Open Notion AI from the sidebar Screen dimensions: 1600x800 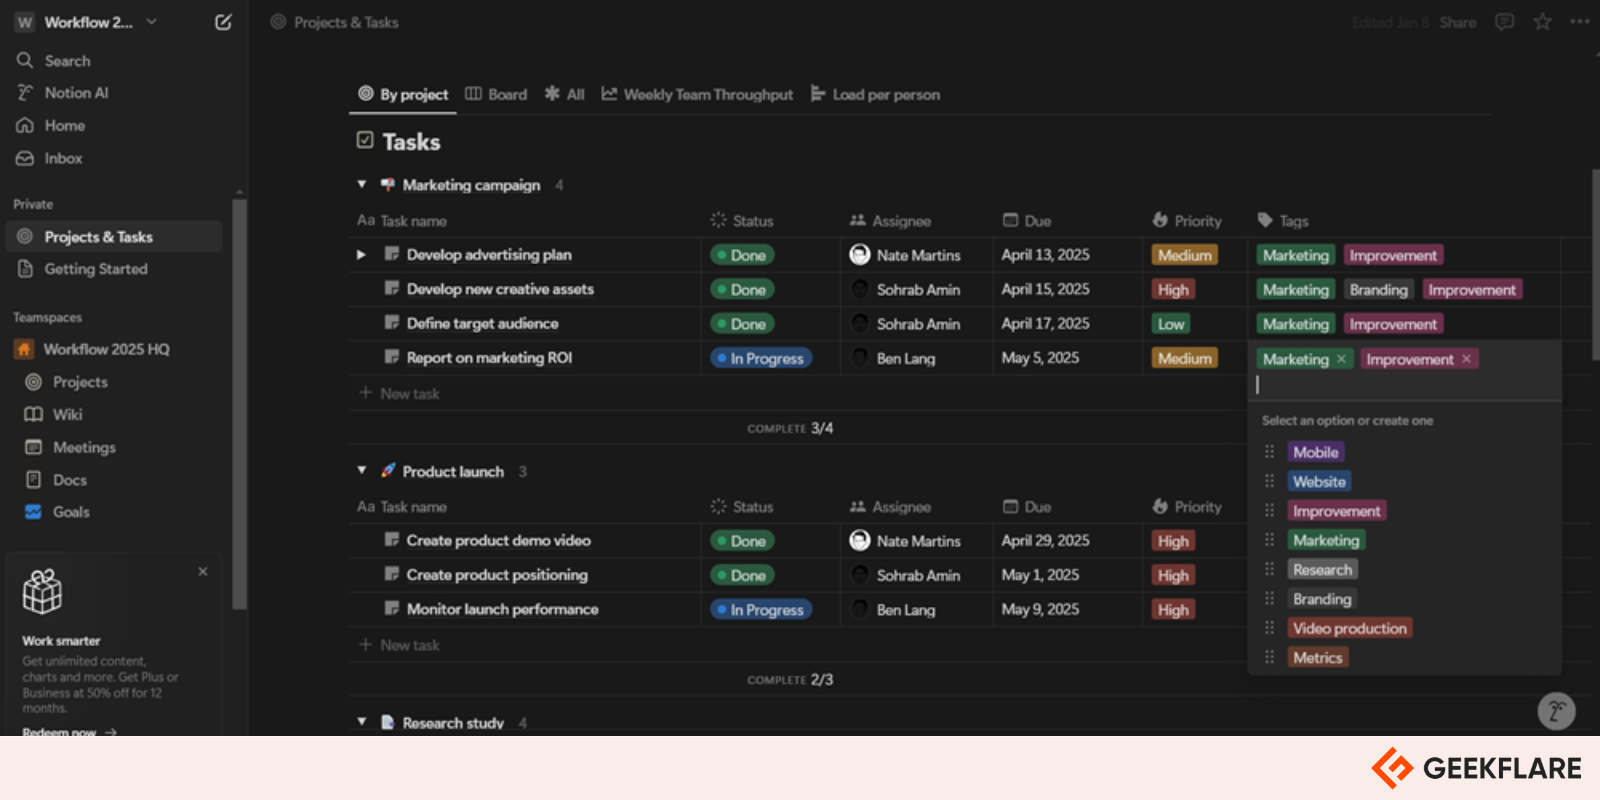click(76, 93)
